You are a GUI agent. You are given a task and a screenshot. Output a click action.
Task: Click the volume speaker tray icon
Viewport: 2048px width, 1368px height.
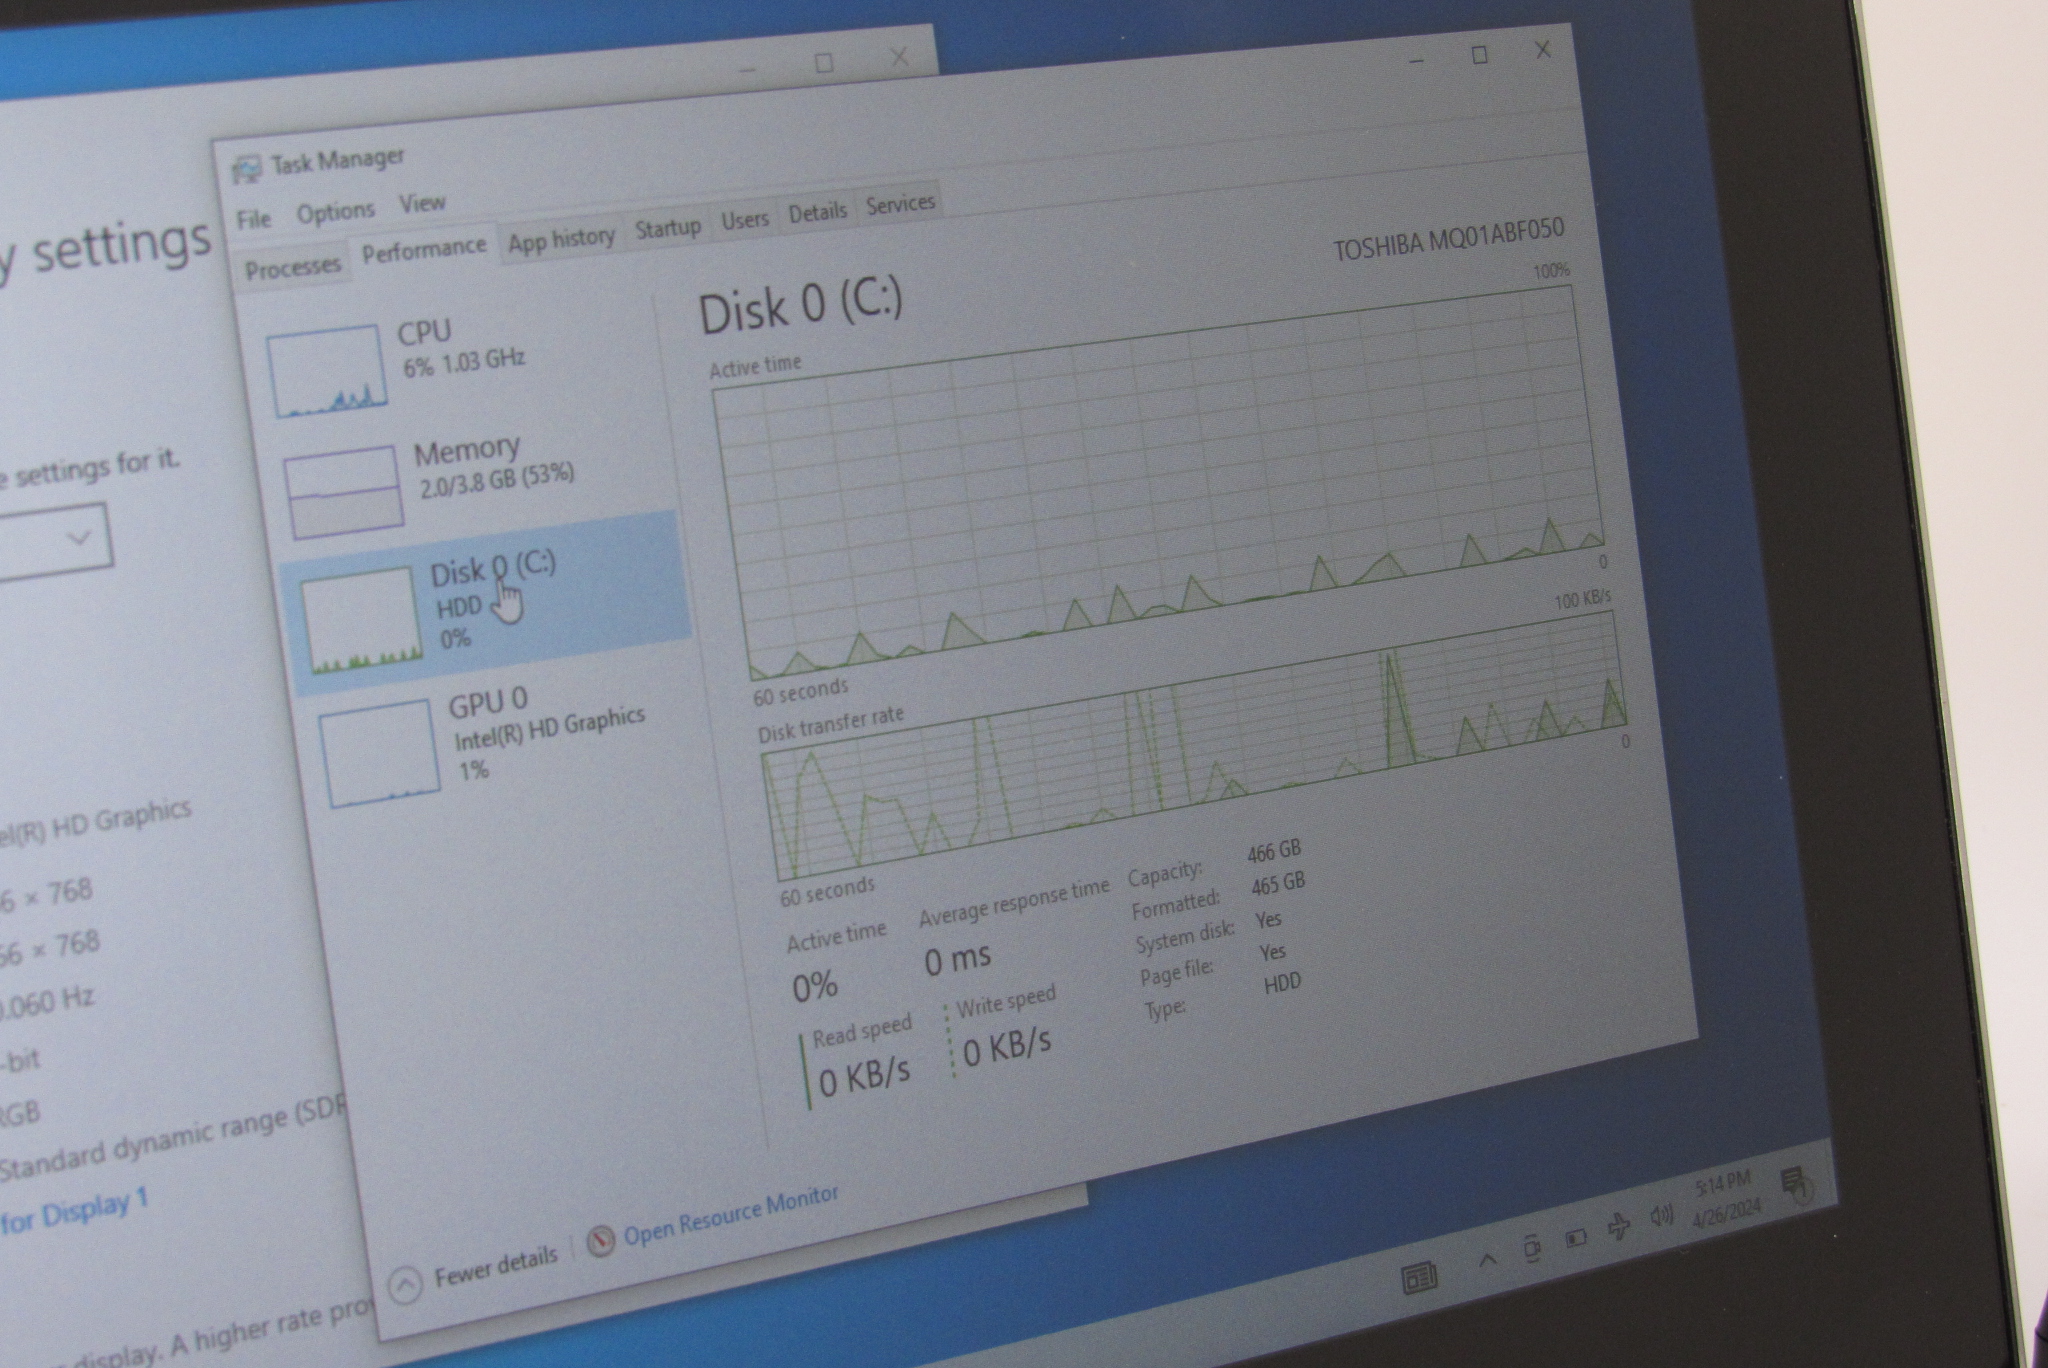click(1661, 1215)
